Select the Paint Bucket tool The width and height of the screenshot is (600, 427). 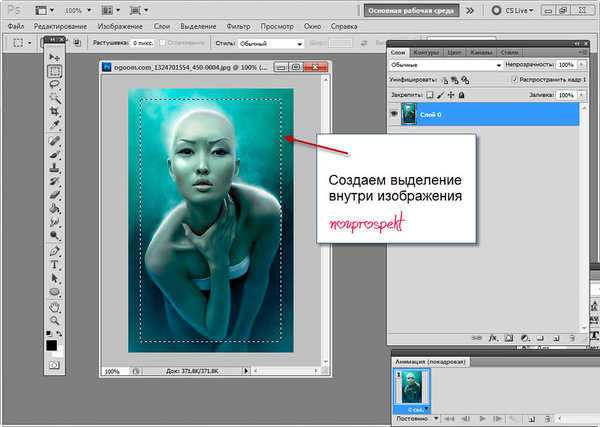point(54,209)
